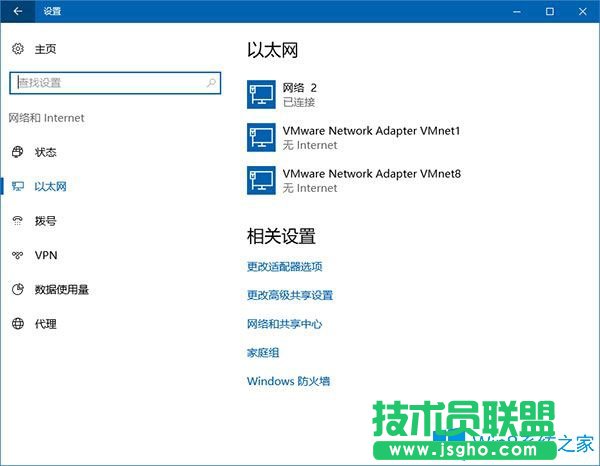Open Windows 防火墙 link

click(x=289, y=381)
